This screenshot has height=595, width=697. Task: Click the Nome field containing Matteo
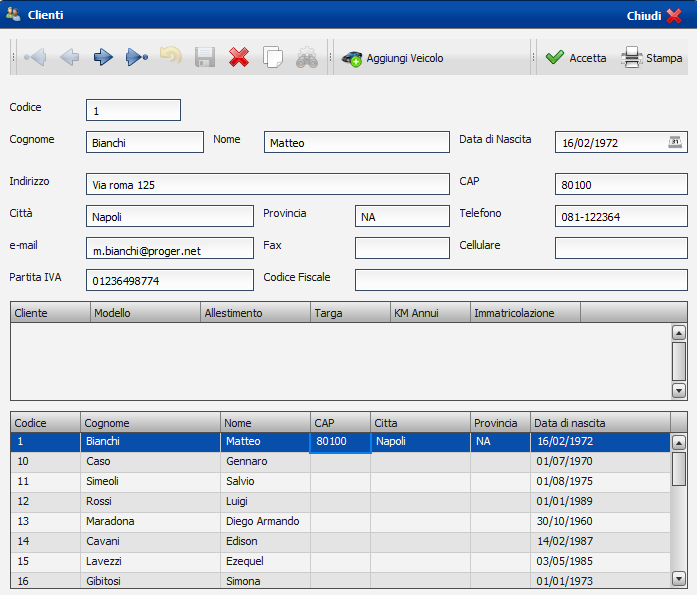pyautogui.click(x=357, y=142)
